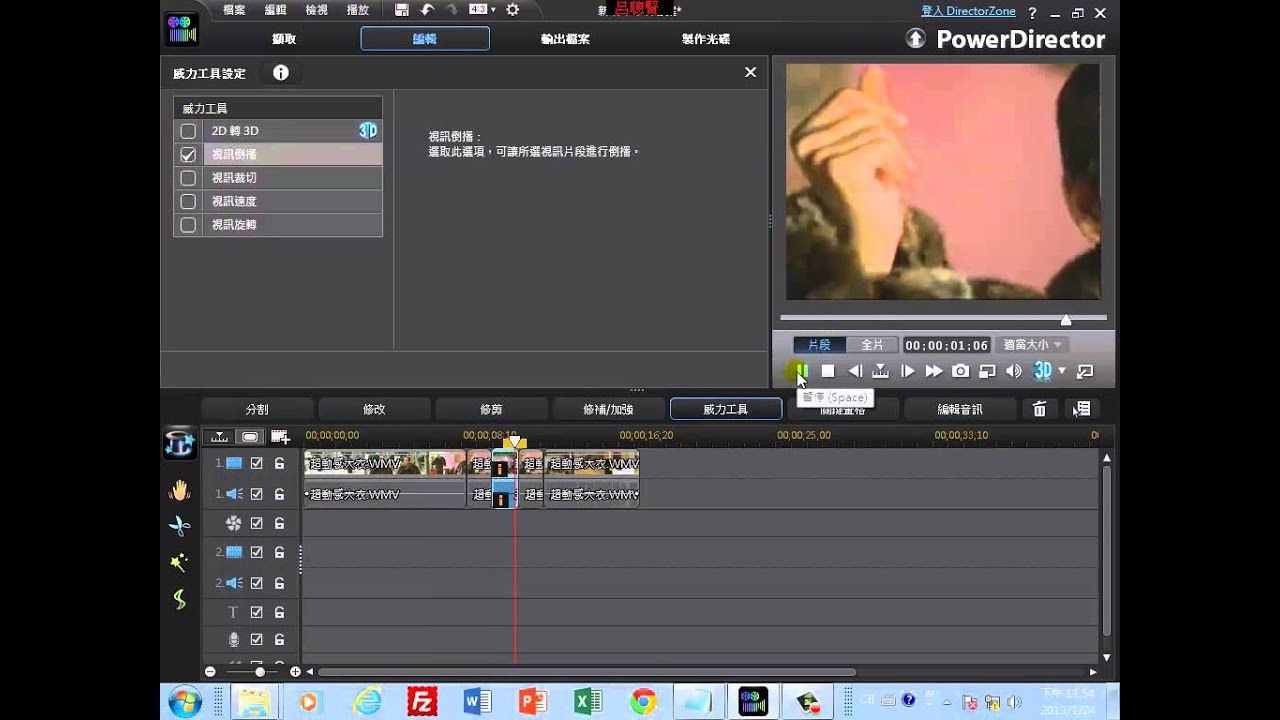Open the seek-by unit selector icon
The width and height of the screenshot is (1280, 720).
(x=880, y=371)
